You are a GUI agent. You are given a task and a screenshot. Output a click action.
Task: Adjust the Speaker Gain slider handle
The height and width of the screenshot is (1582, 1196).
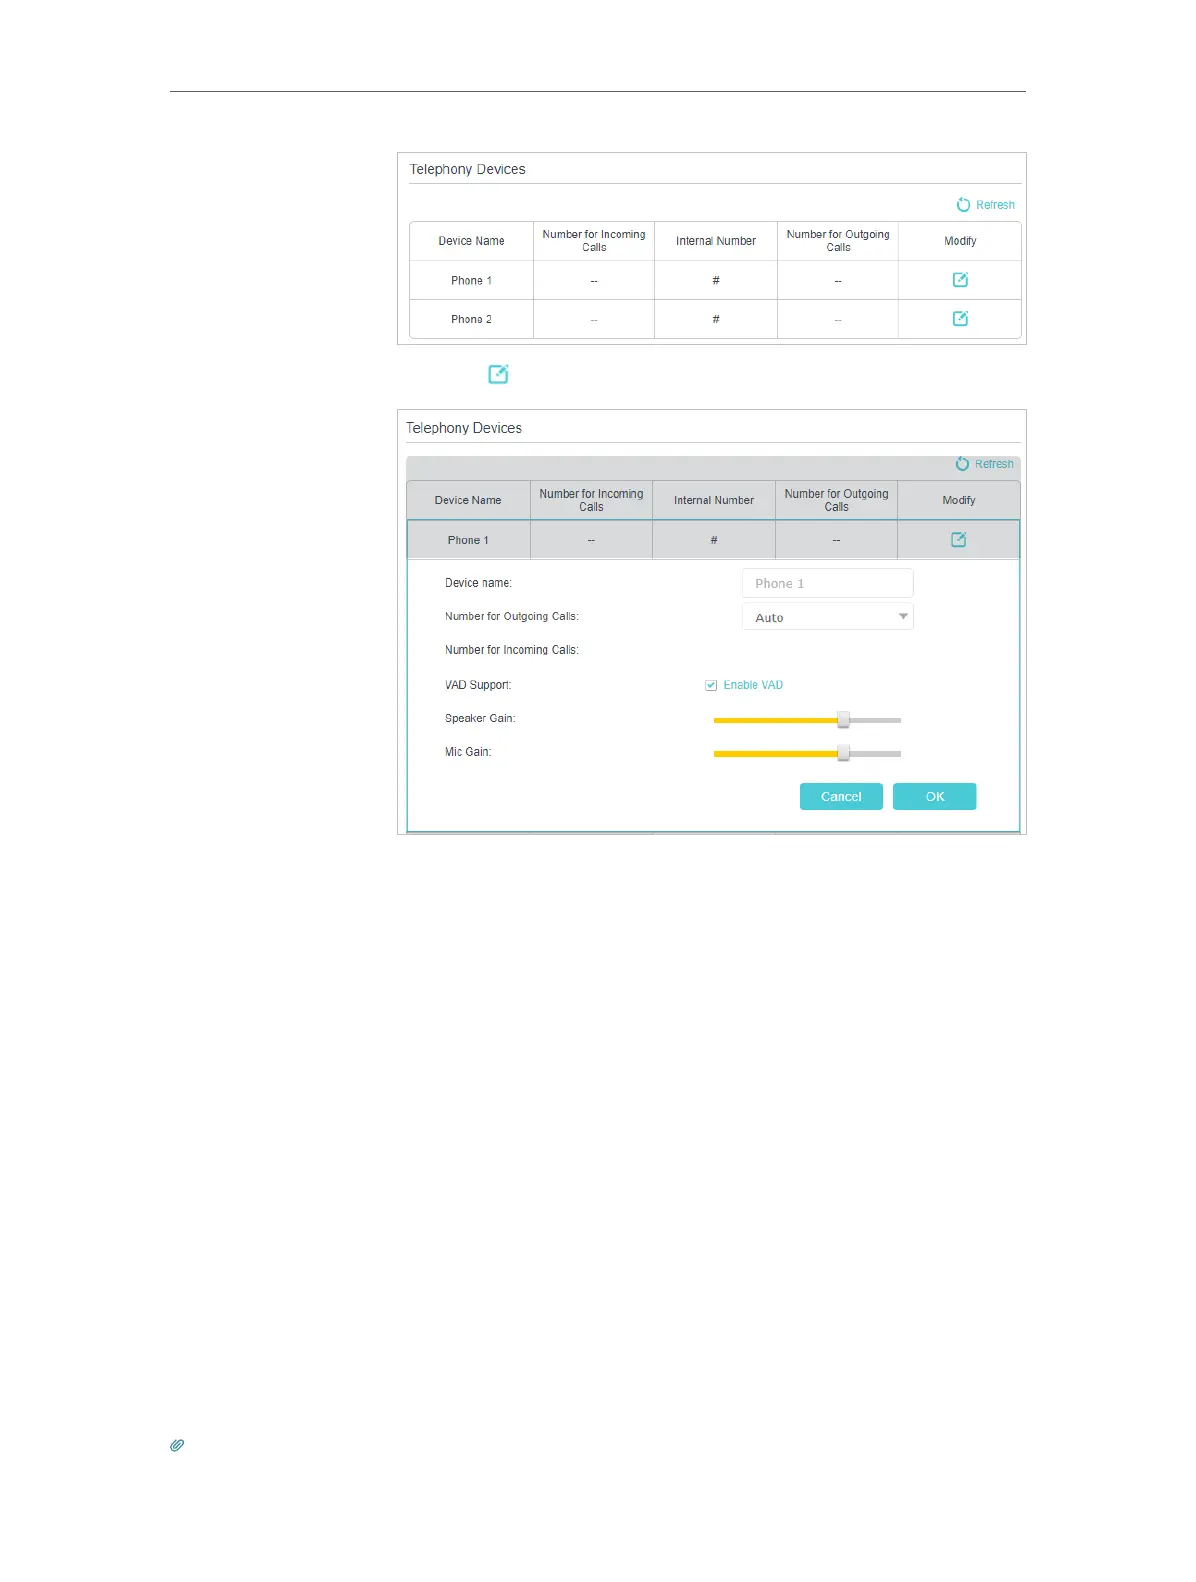[x=843, y=720]
